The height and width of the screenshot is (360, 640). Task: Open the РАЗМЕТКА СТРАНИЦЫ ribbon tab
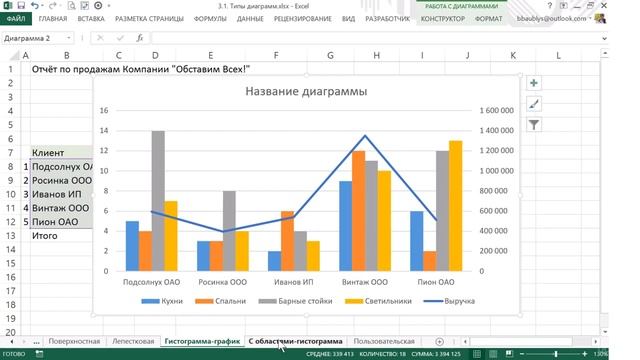pos(149,18)
